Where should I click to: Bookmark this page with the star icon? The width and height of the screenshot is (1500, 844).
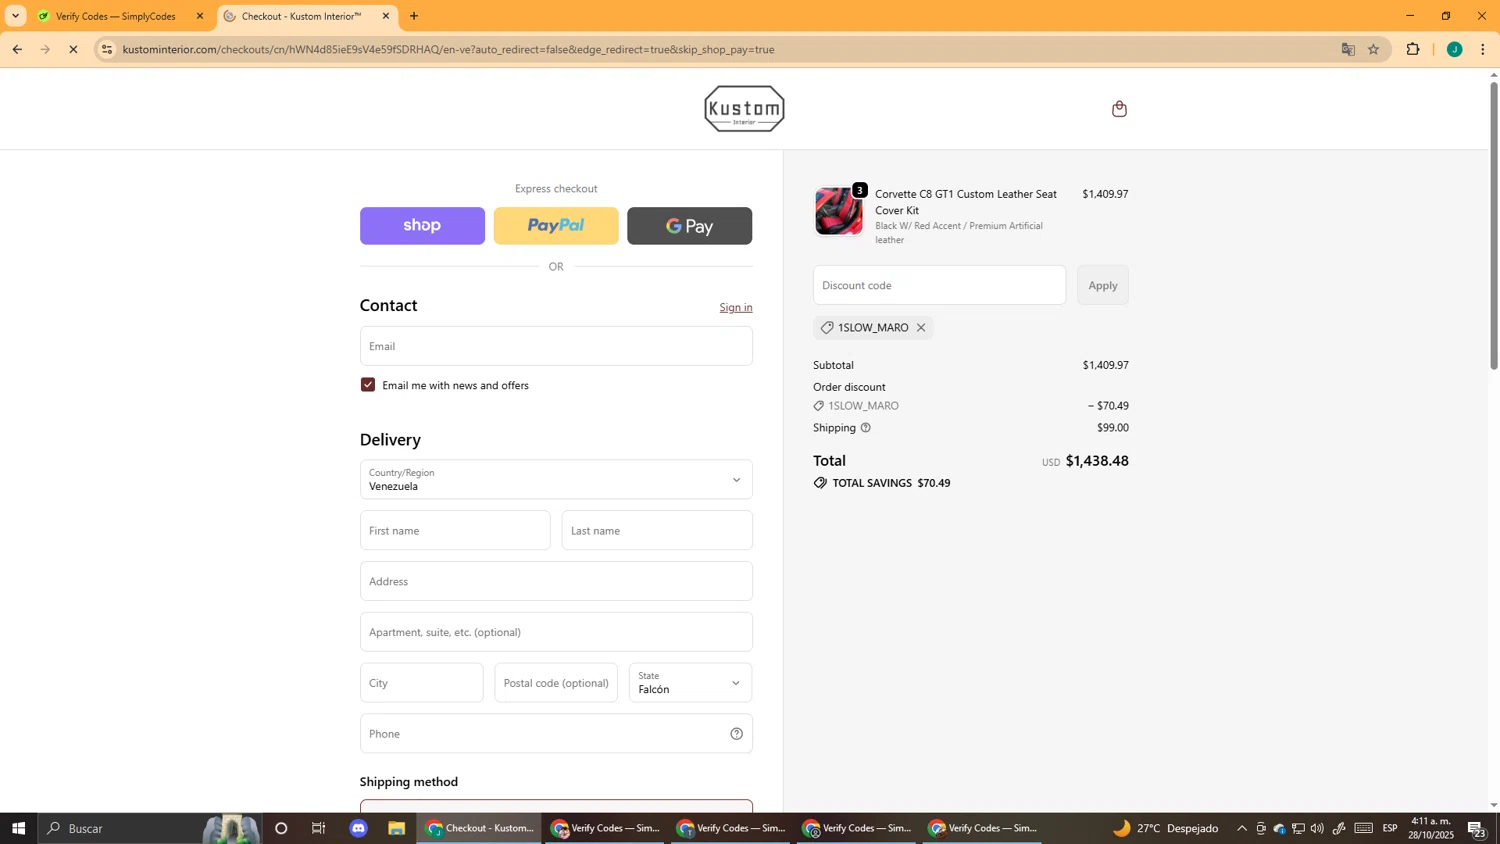pyautogui.click(x=1374, y=49)
